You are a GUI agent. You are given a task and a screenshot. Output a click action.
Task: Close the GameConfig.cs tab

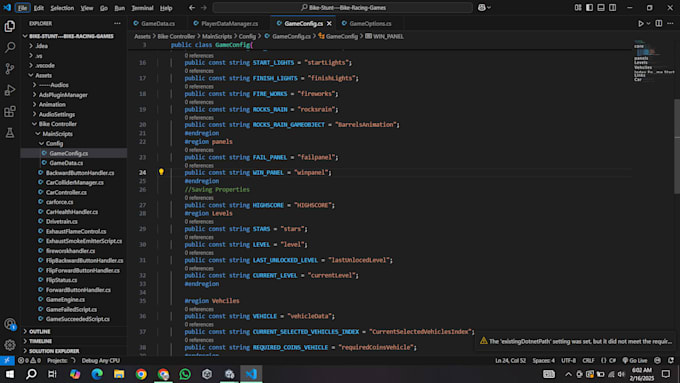pyautogui.click(x=329, y=23)
